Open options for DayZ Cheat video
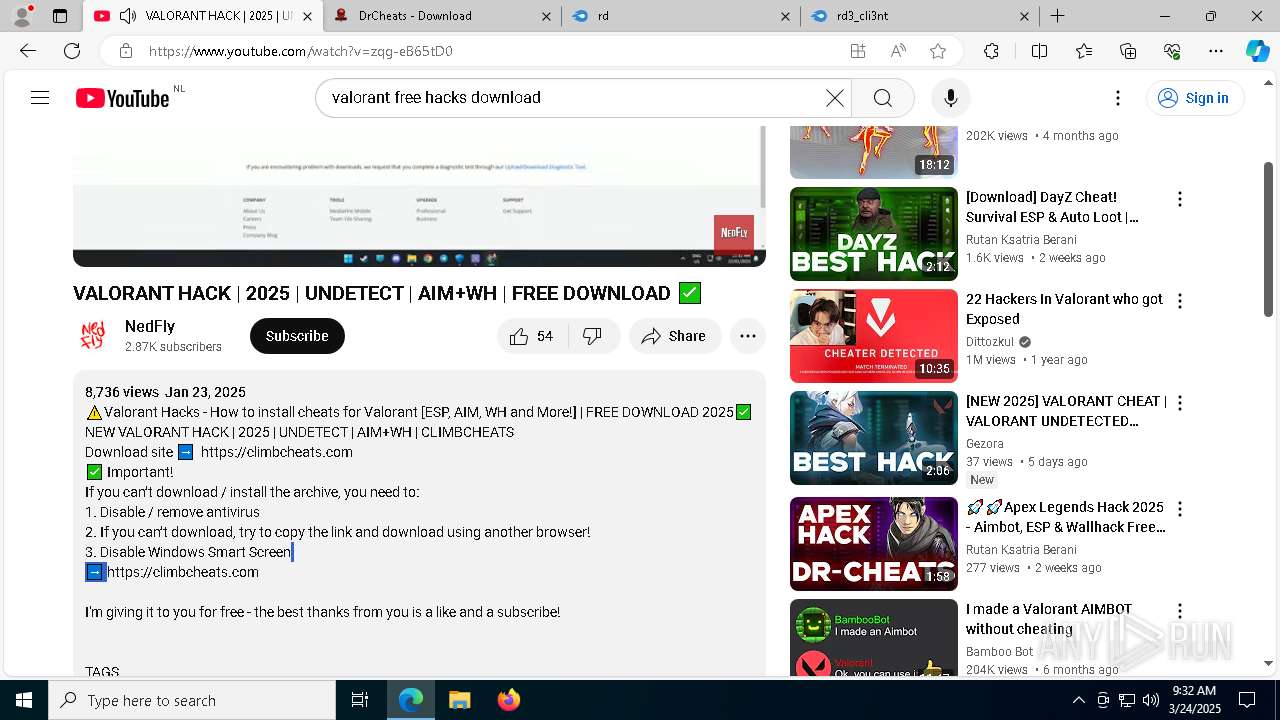Image resolution: width=1280 pixels, height=720 pixels. (x=1179, y=199)
